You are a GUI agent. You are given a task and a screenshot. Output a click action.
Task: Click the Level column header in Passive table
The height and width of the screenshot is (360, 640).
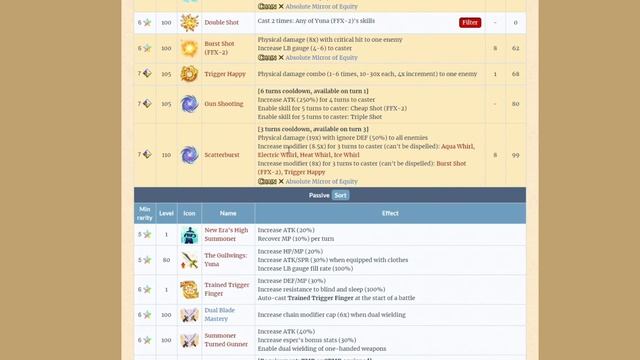pos(166,213)
